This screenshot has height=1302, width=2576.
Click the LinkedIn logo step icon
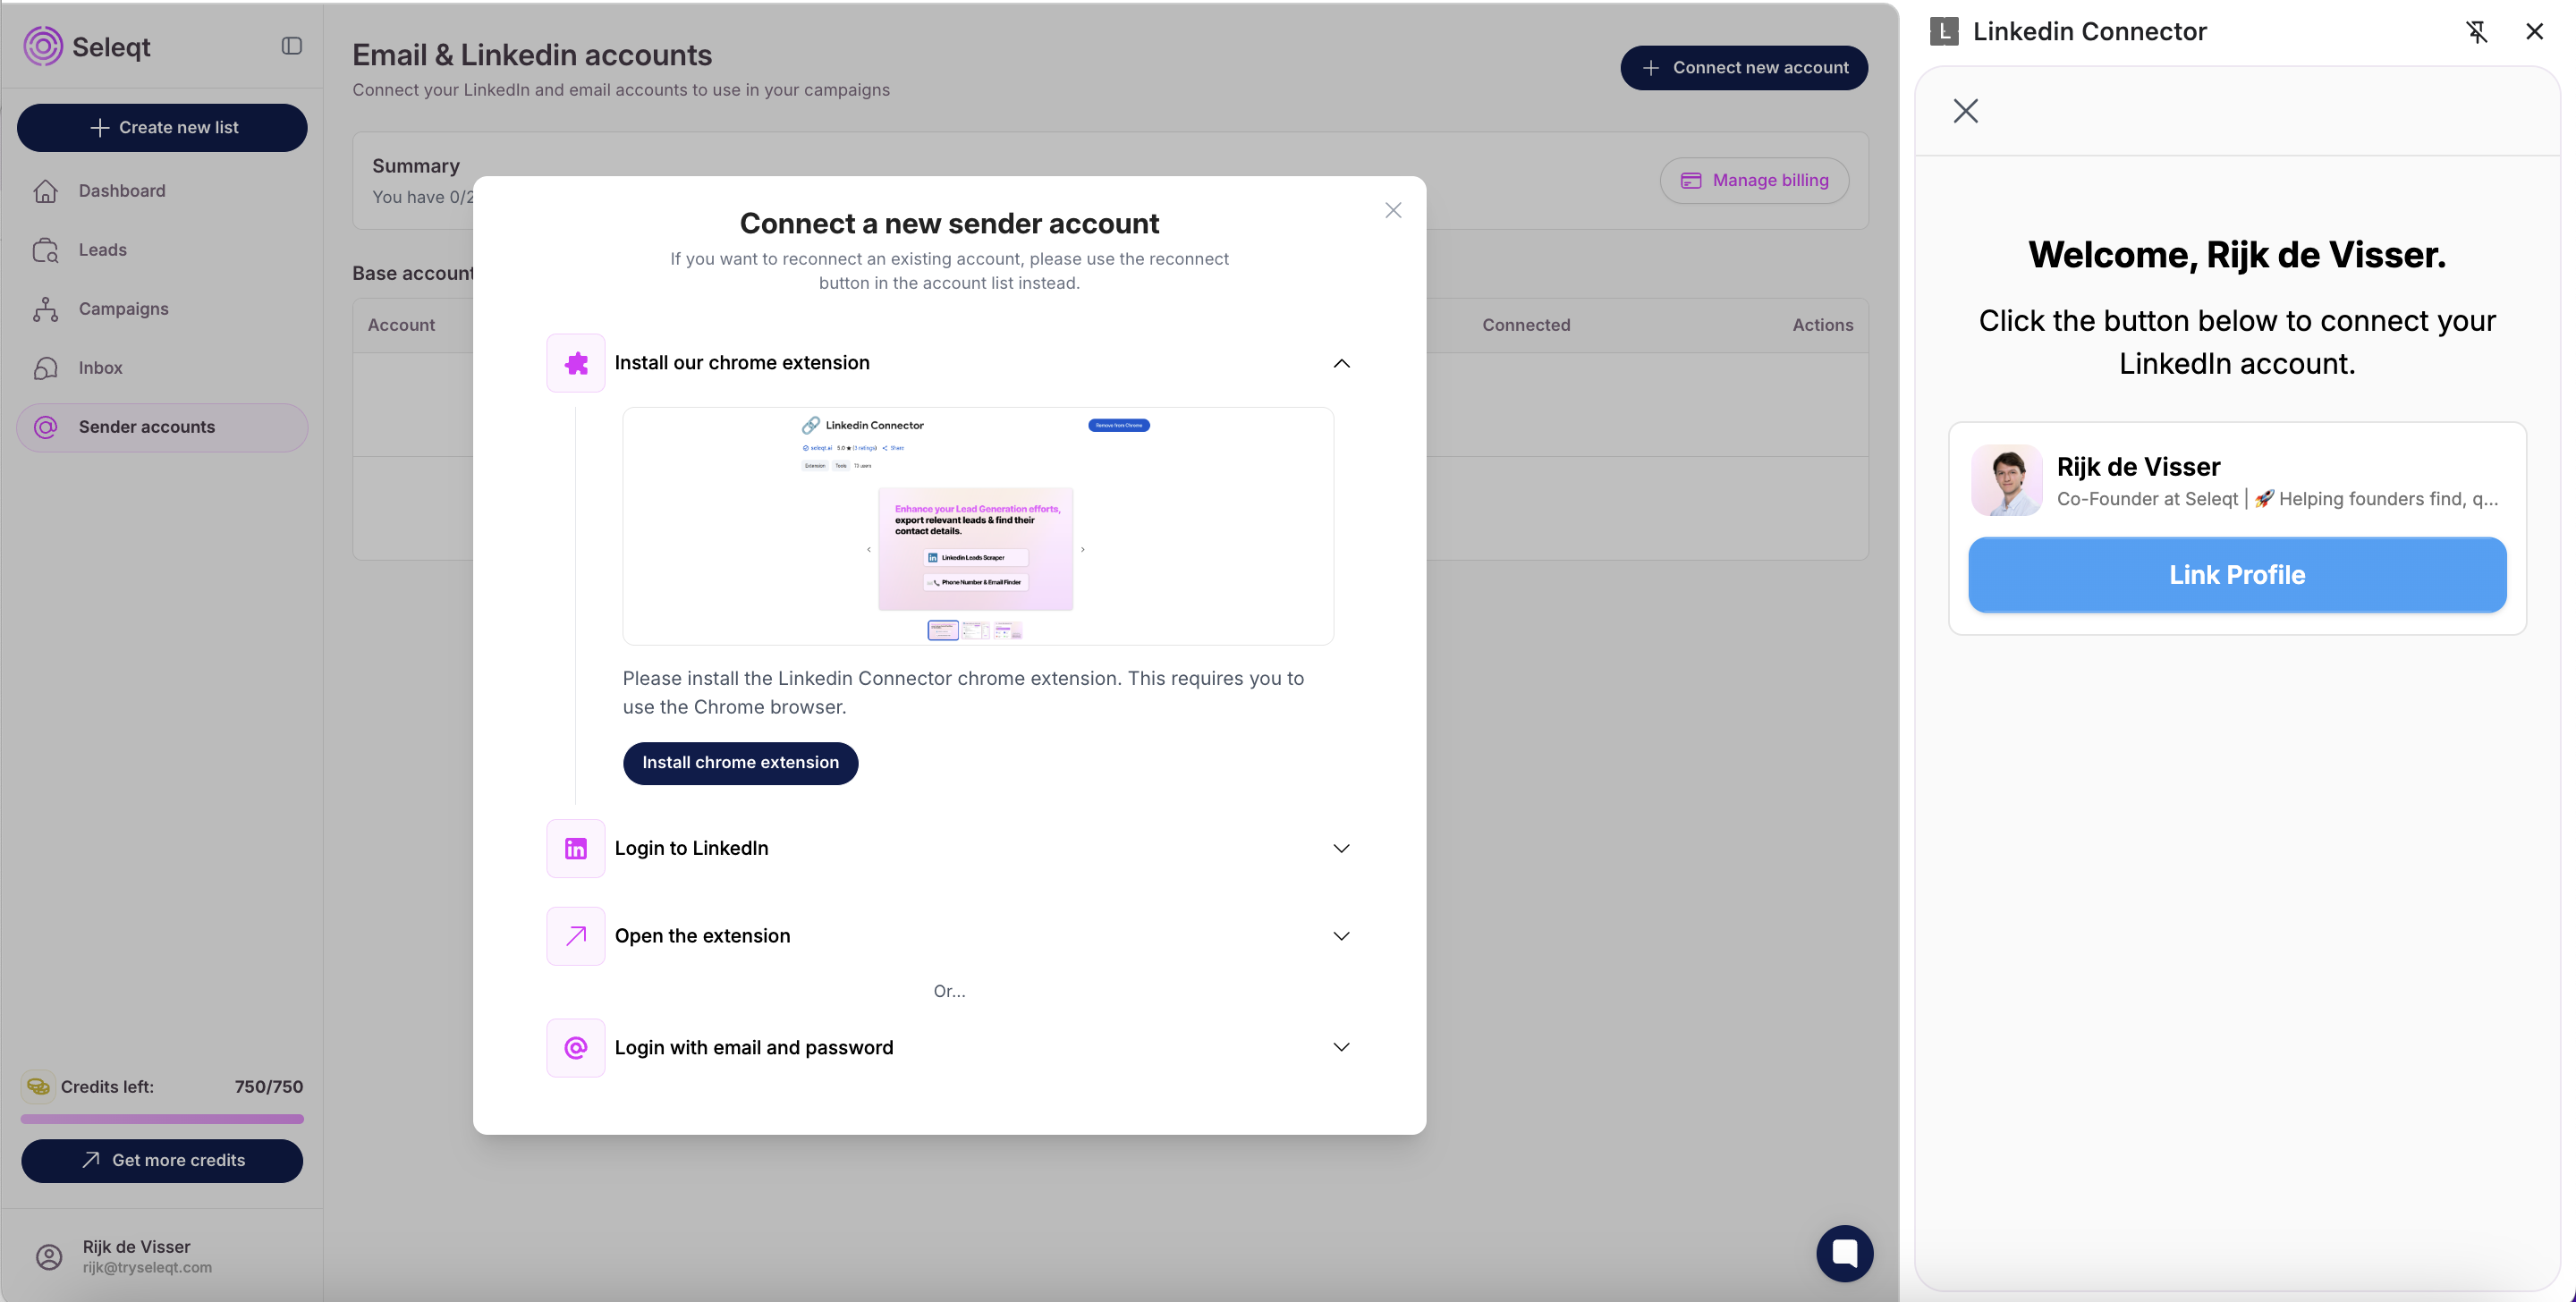pyautogui.click(x=576, y=848)
